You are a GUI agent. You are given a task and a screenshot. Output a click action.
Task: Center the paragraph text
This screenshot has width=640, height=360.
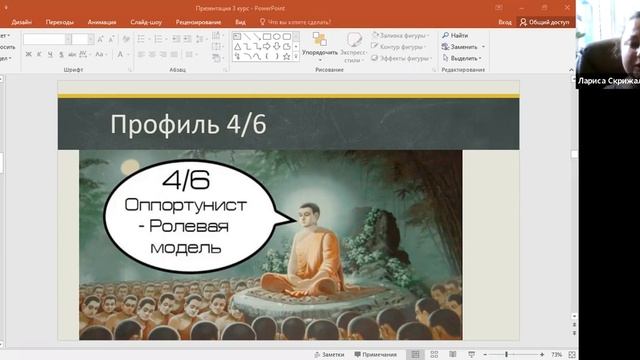(x=152, y=54)
